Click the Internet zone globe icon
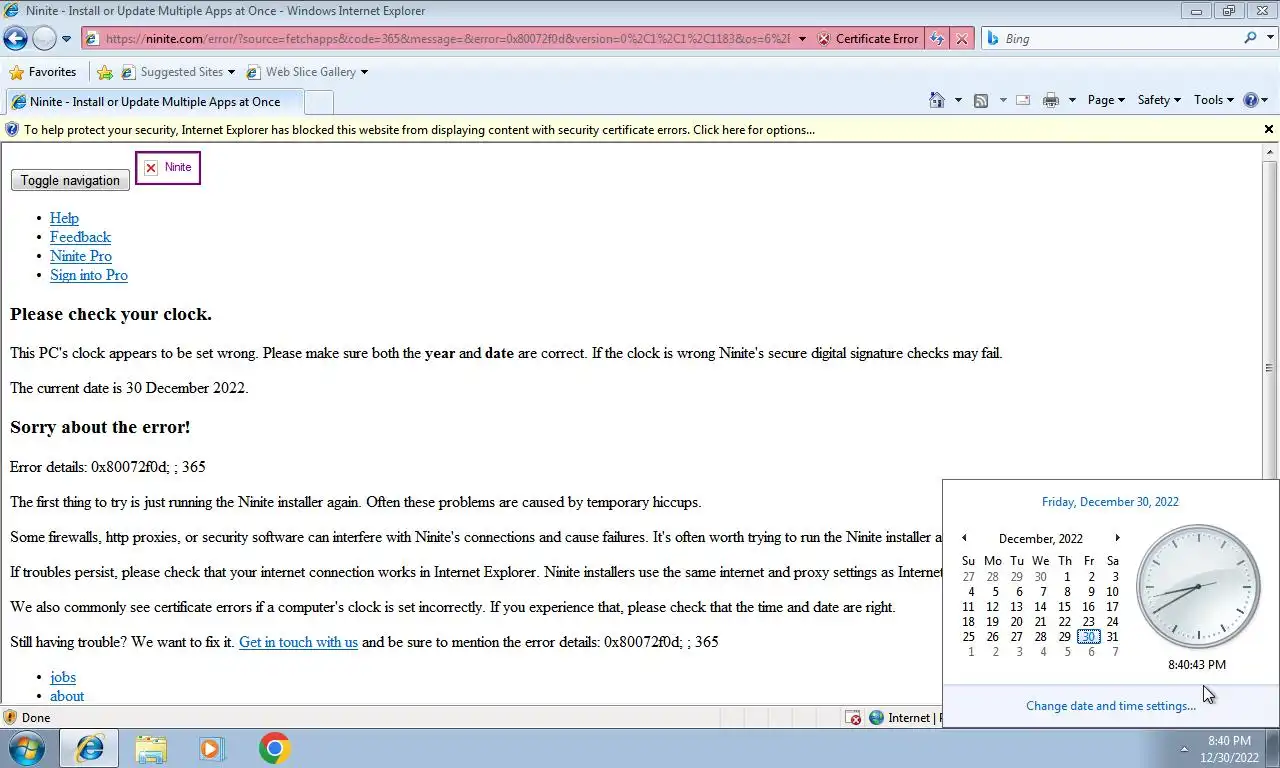Image resolution: width=1280 pixels, height=768 pixels. click(877, 718)
